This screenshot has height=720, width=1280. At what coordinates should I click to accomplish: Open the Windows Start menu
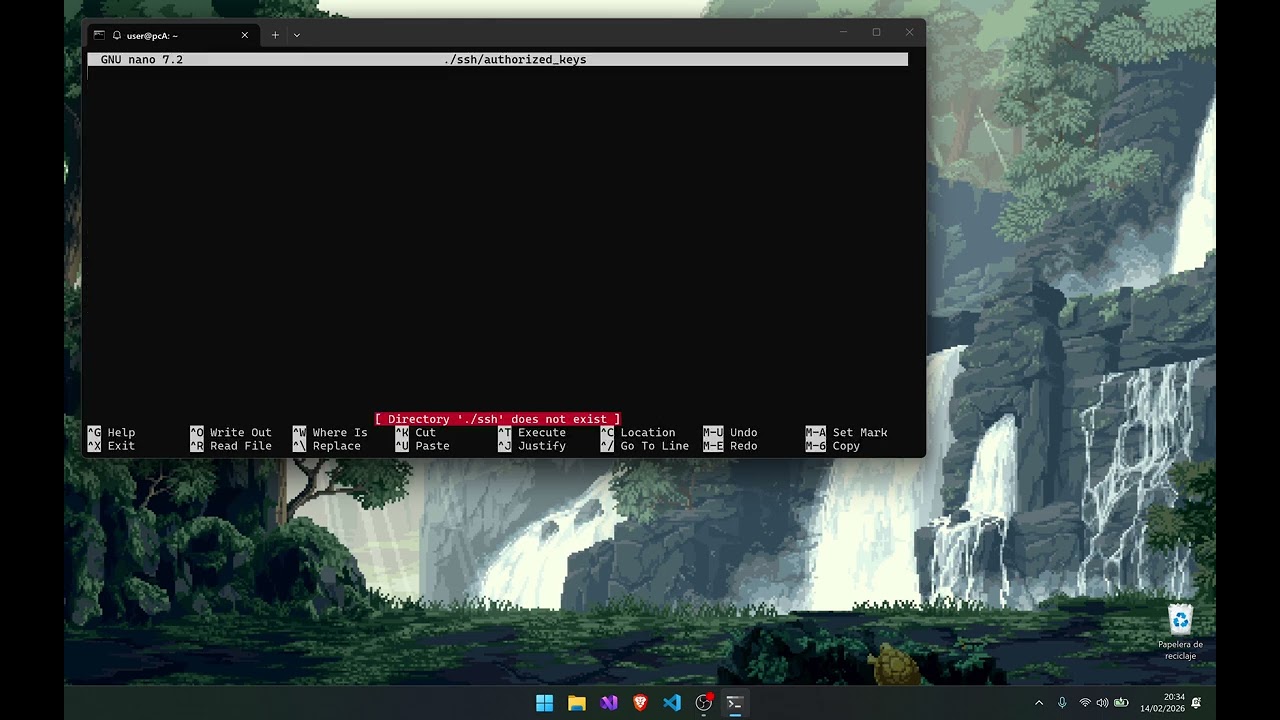[544, 703]
